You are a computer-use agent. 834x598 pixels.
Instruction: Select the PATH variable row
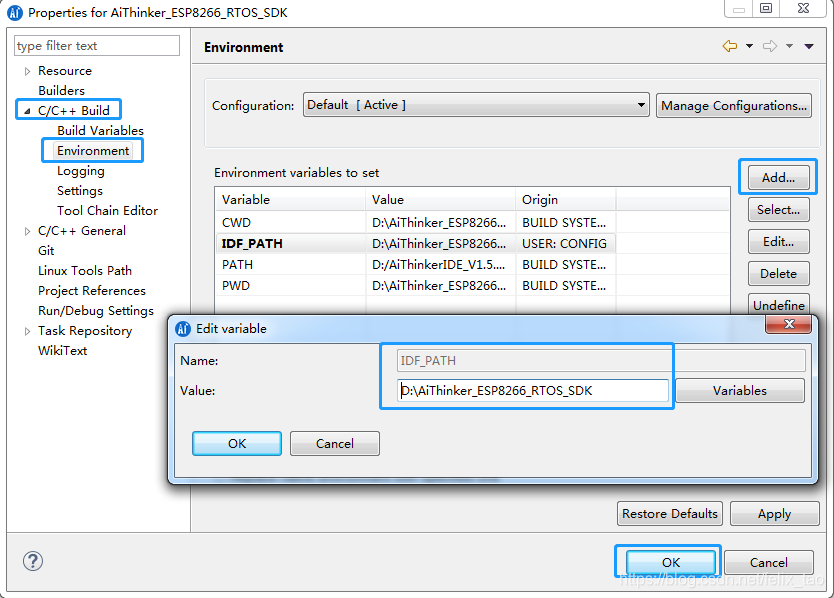coord(472,264)
